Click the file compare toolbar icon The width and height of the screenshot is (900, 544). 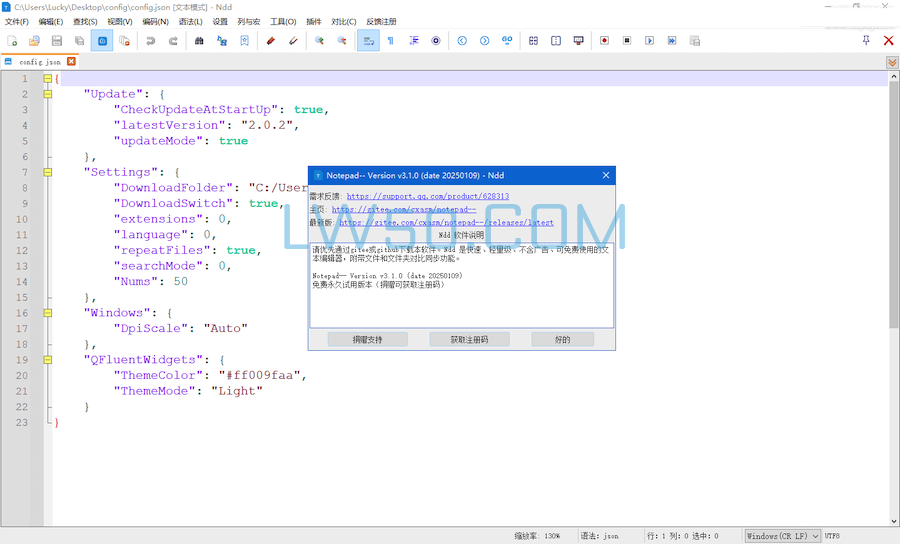point(533,41)
